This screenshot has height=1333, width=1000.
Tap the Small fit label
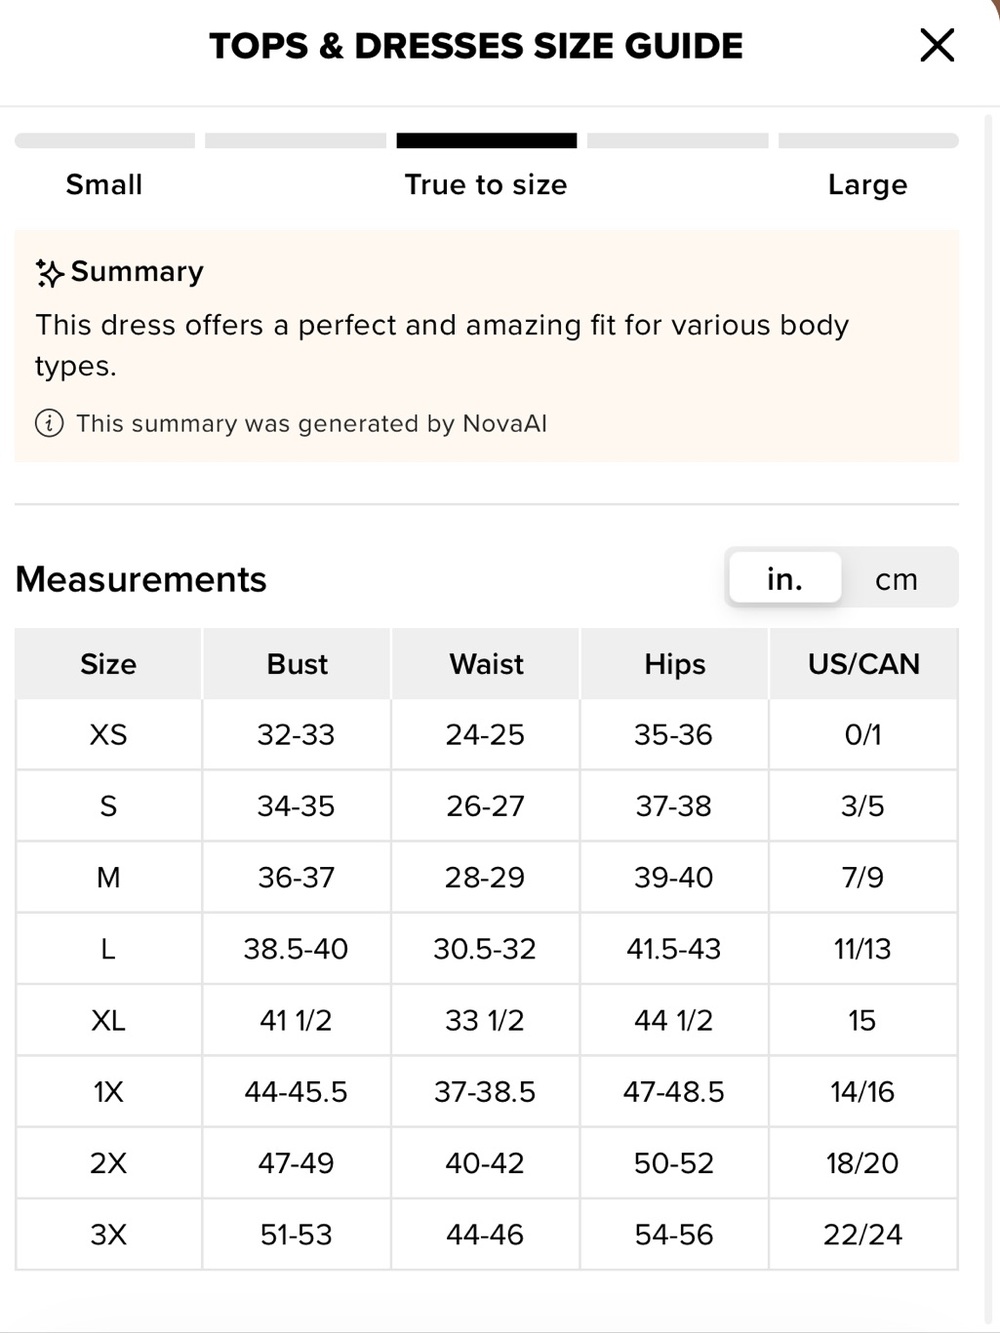pos(104,185)
